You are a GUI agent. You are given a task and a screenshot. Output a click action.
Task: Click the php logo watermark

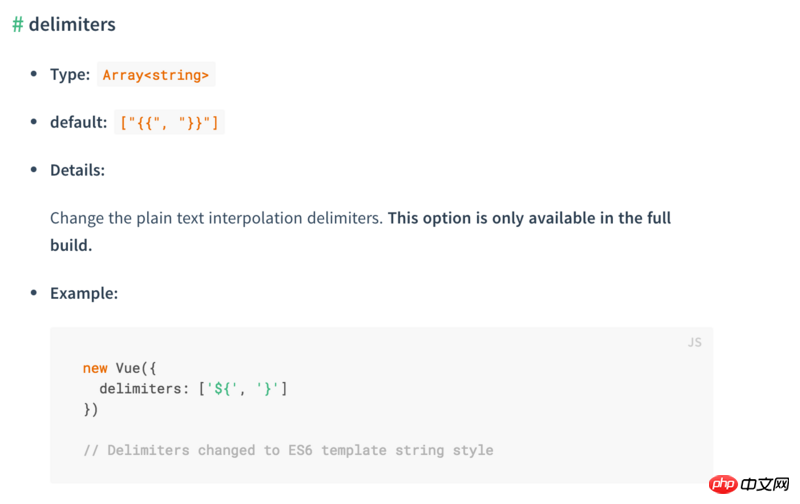coord(723,484)
